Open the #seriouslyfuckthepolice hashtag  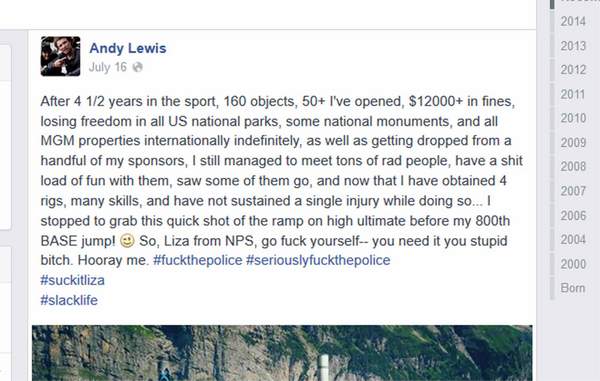[318, 260]
